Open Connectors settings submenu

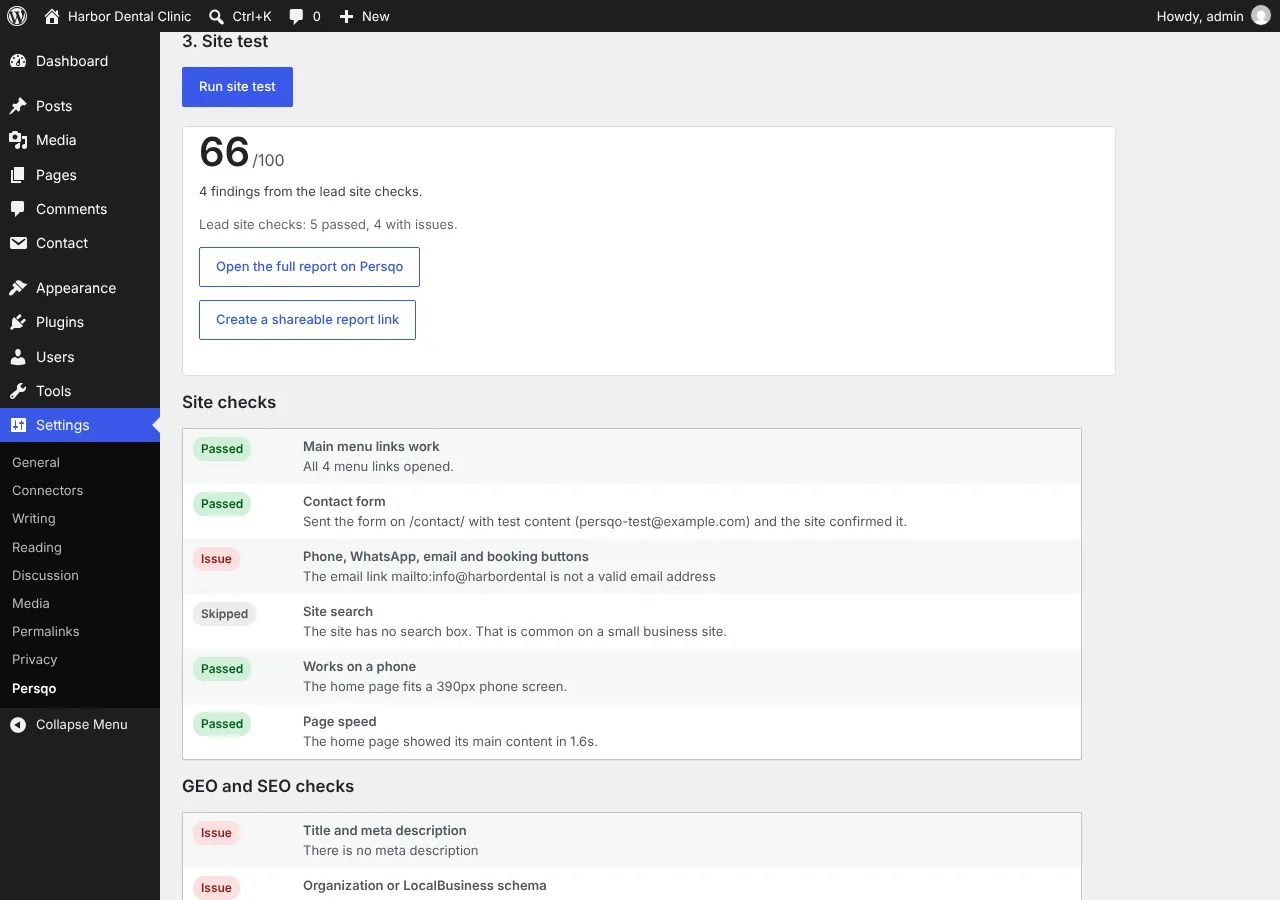pyautogui.click(x=47, y=490)
